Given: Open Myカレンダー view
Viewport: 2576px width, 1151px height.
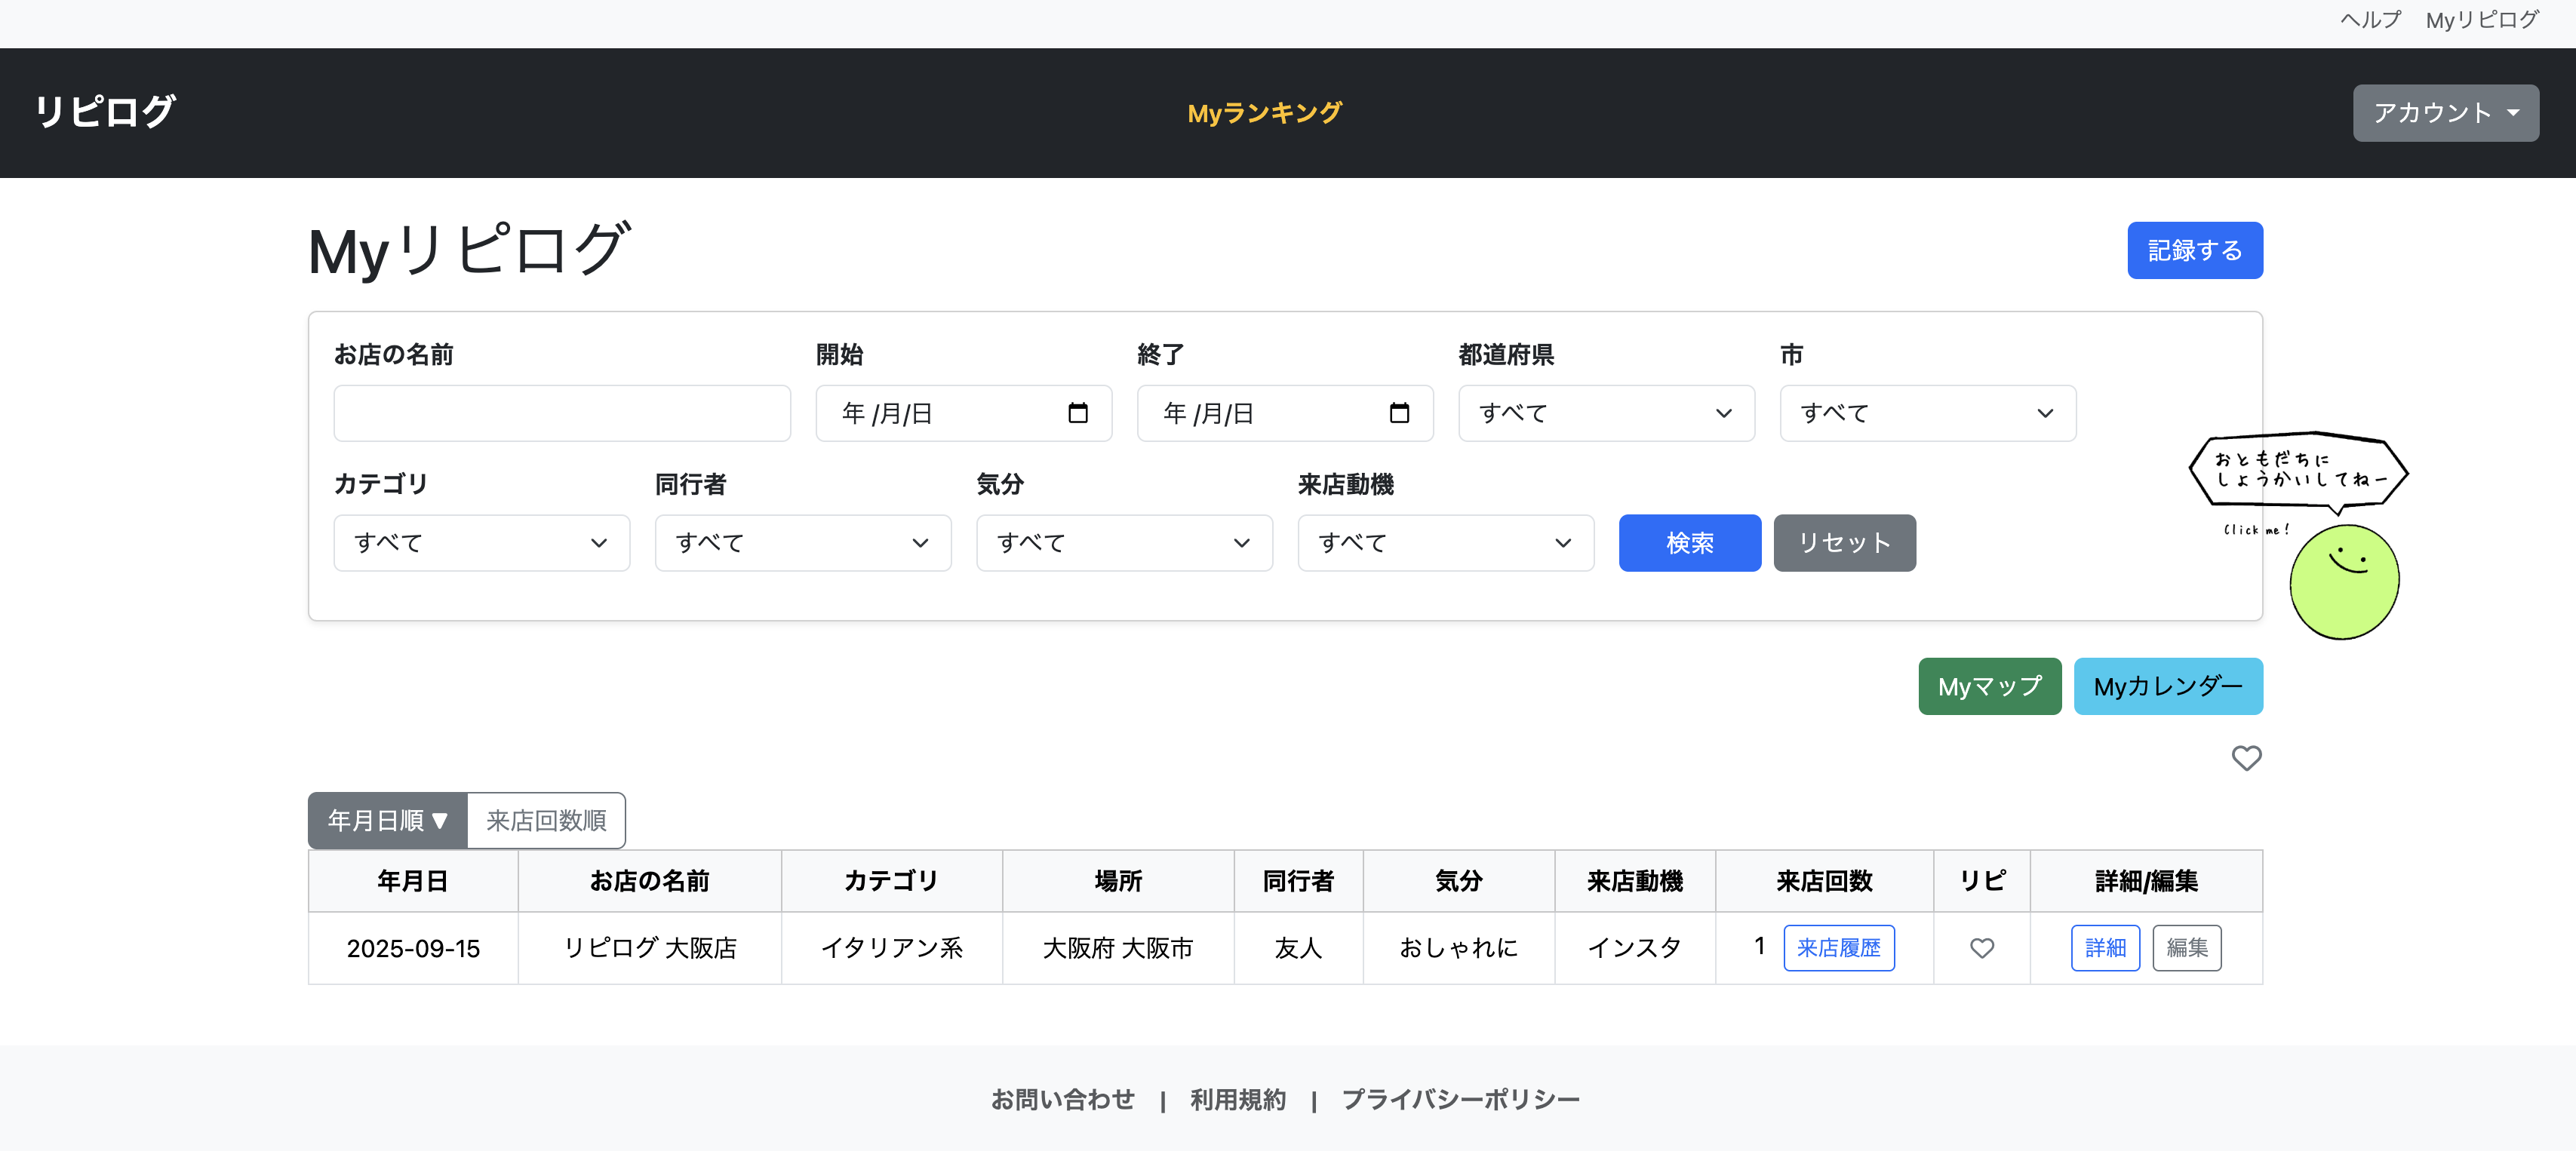Looking at the screenshot, I should [2168, 686].
